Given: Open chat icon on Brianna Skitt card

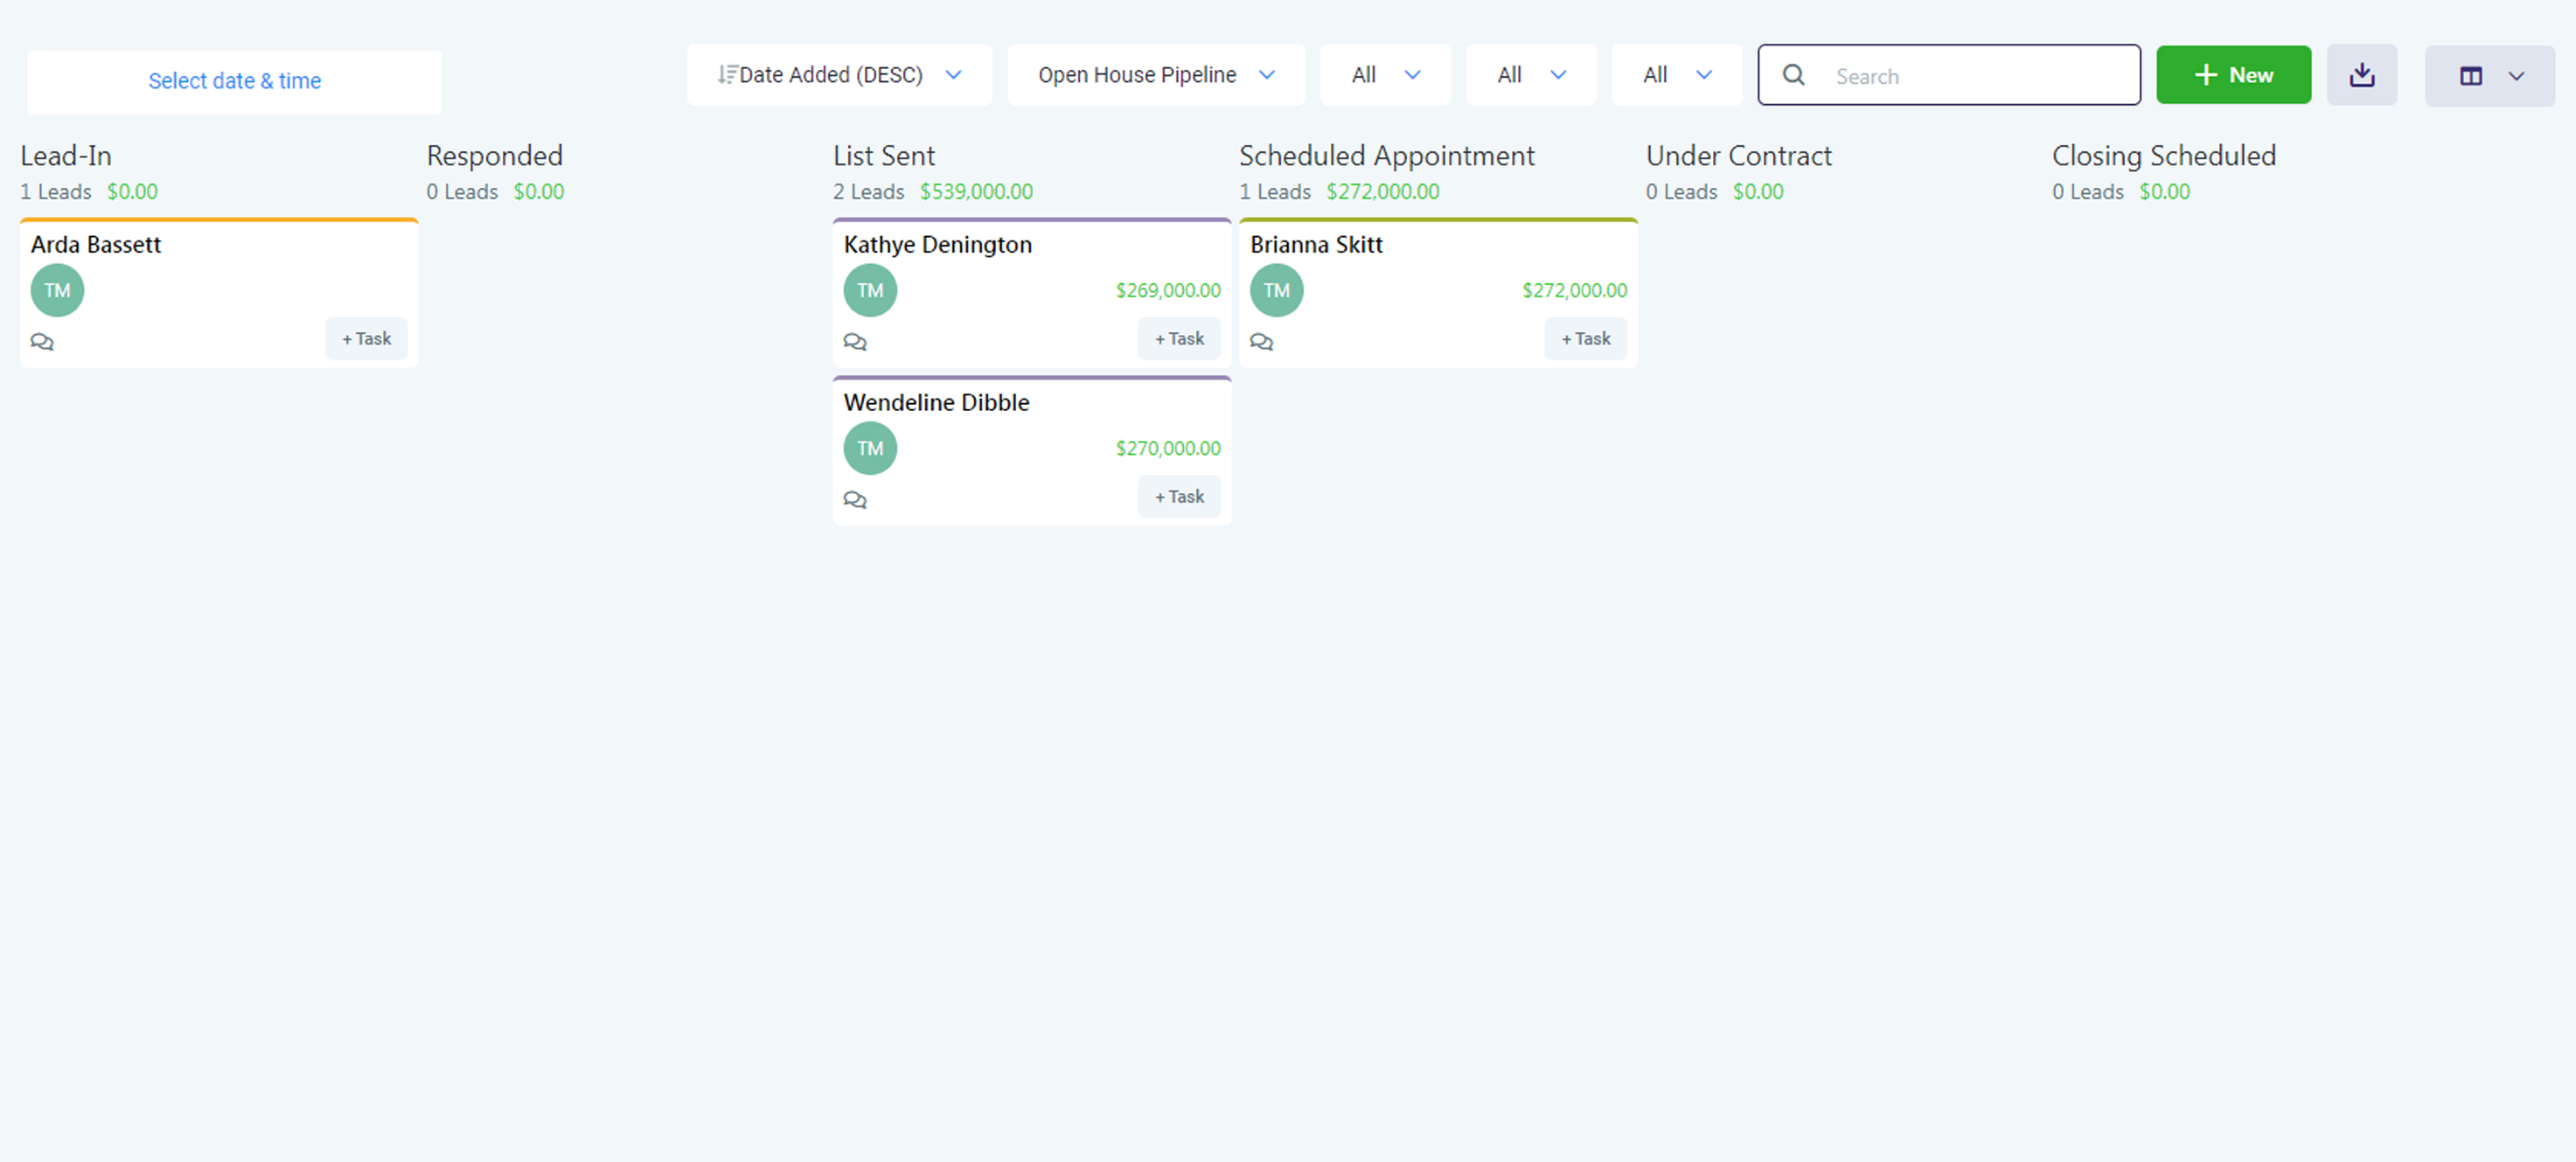Looking at the screenshot, I should coord(1262,342).
